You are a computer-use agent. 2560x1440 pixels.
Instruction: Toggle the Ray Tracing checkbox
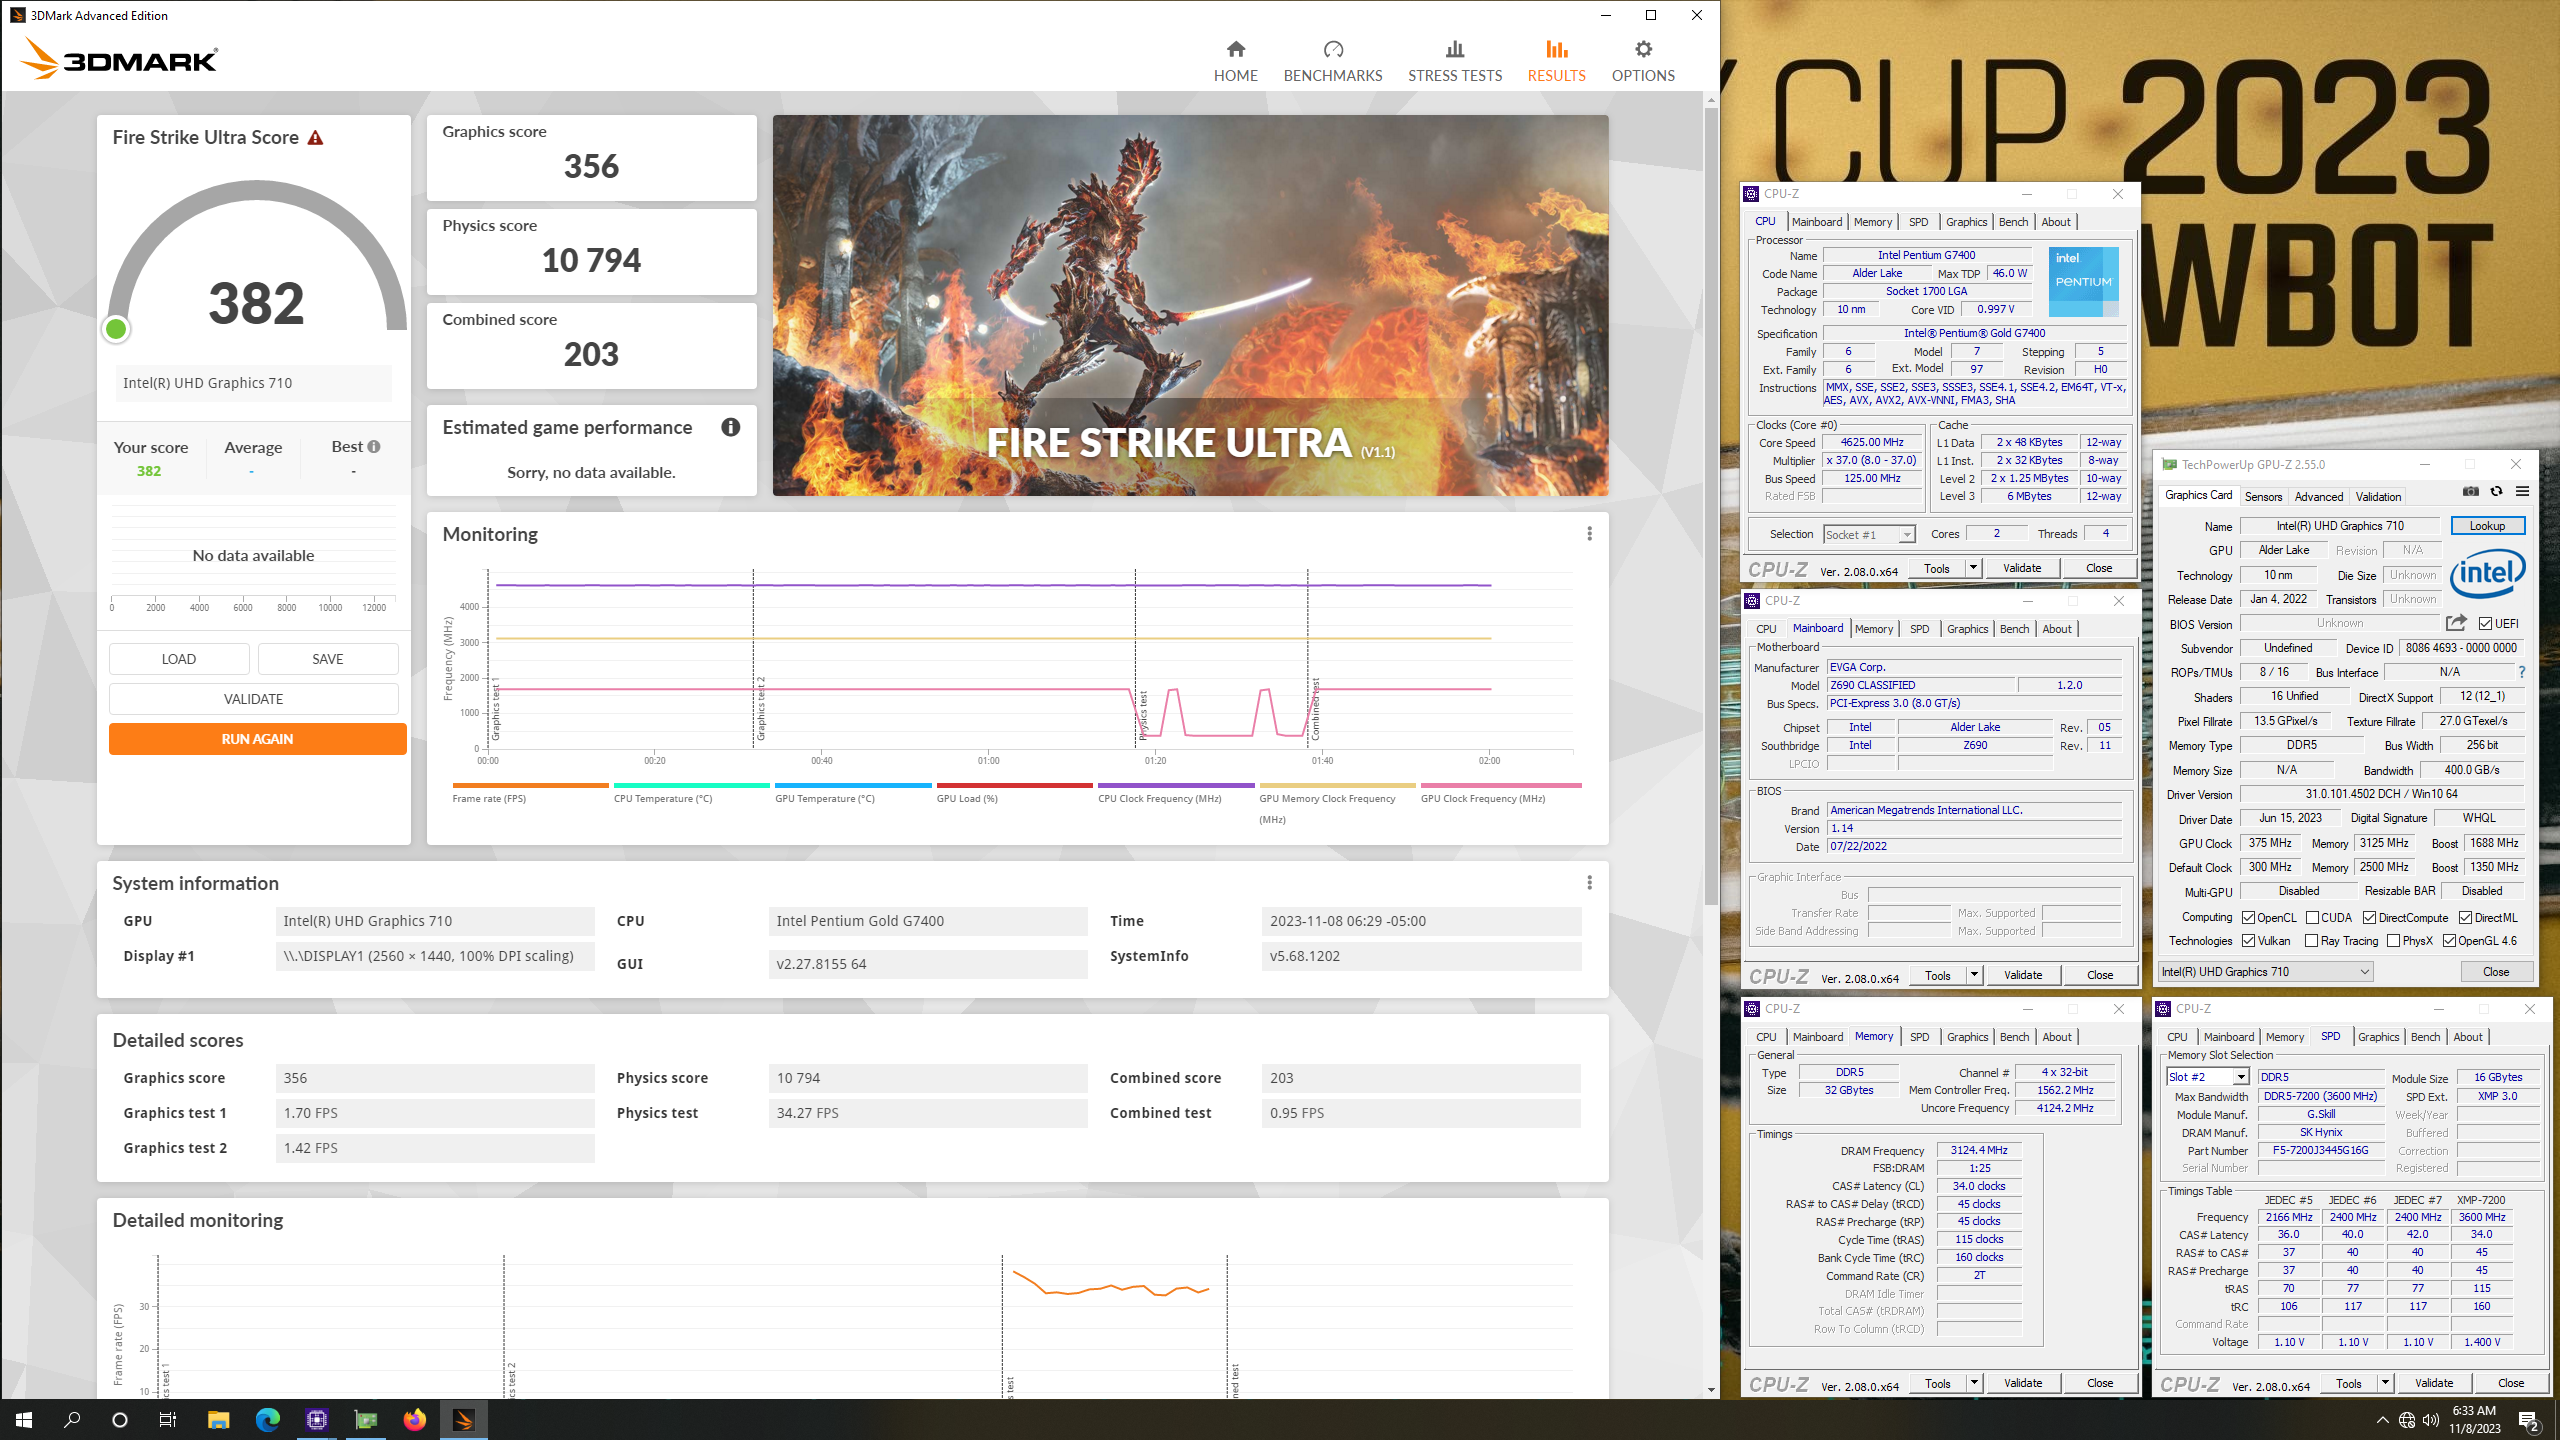2311,941
